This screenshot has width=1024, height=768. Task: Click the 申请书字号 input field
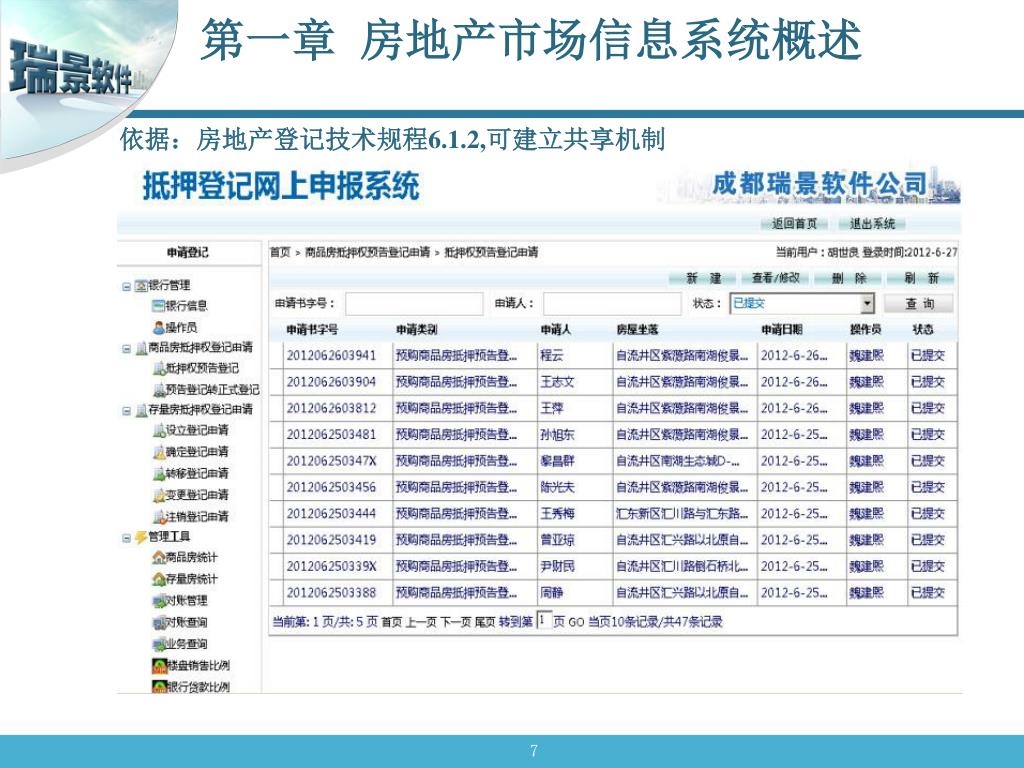414,304
